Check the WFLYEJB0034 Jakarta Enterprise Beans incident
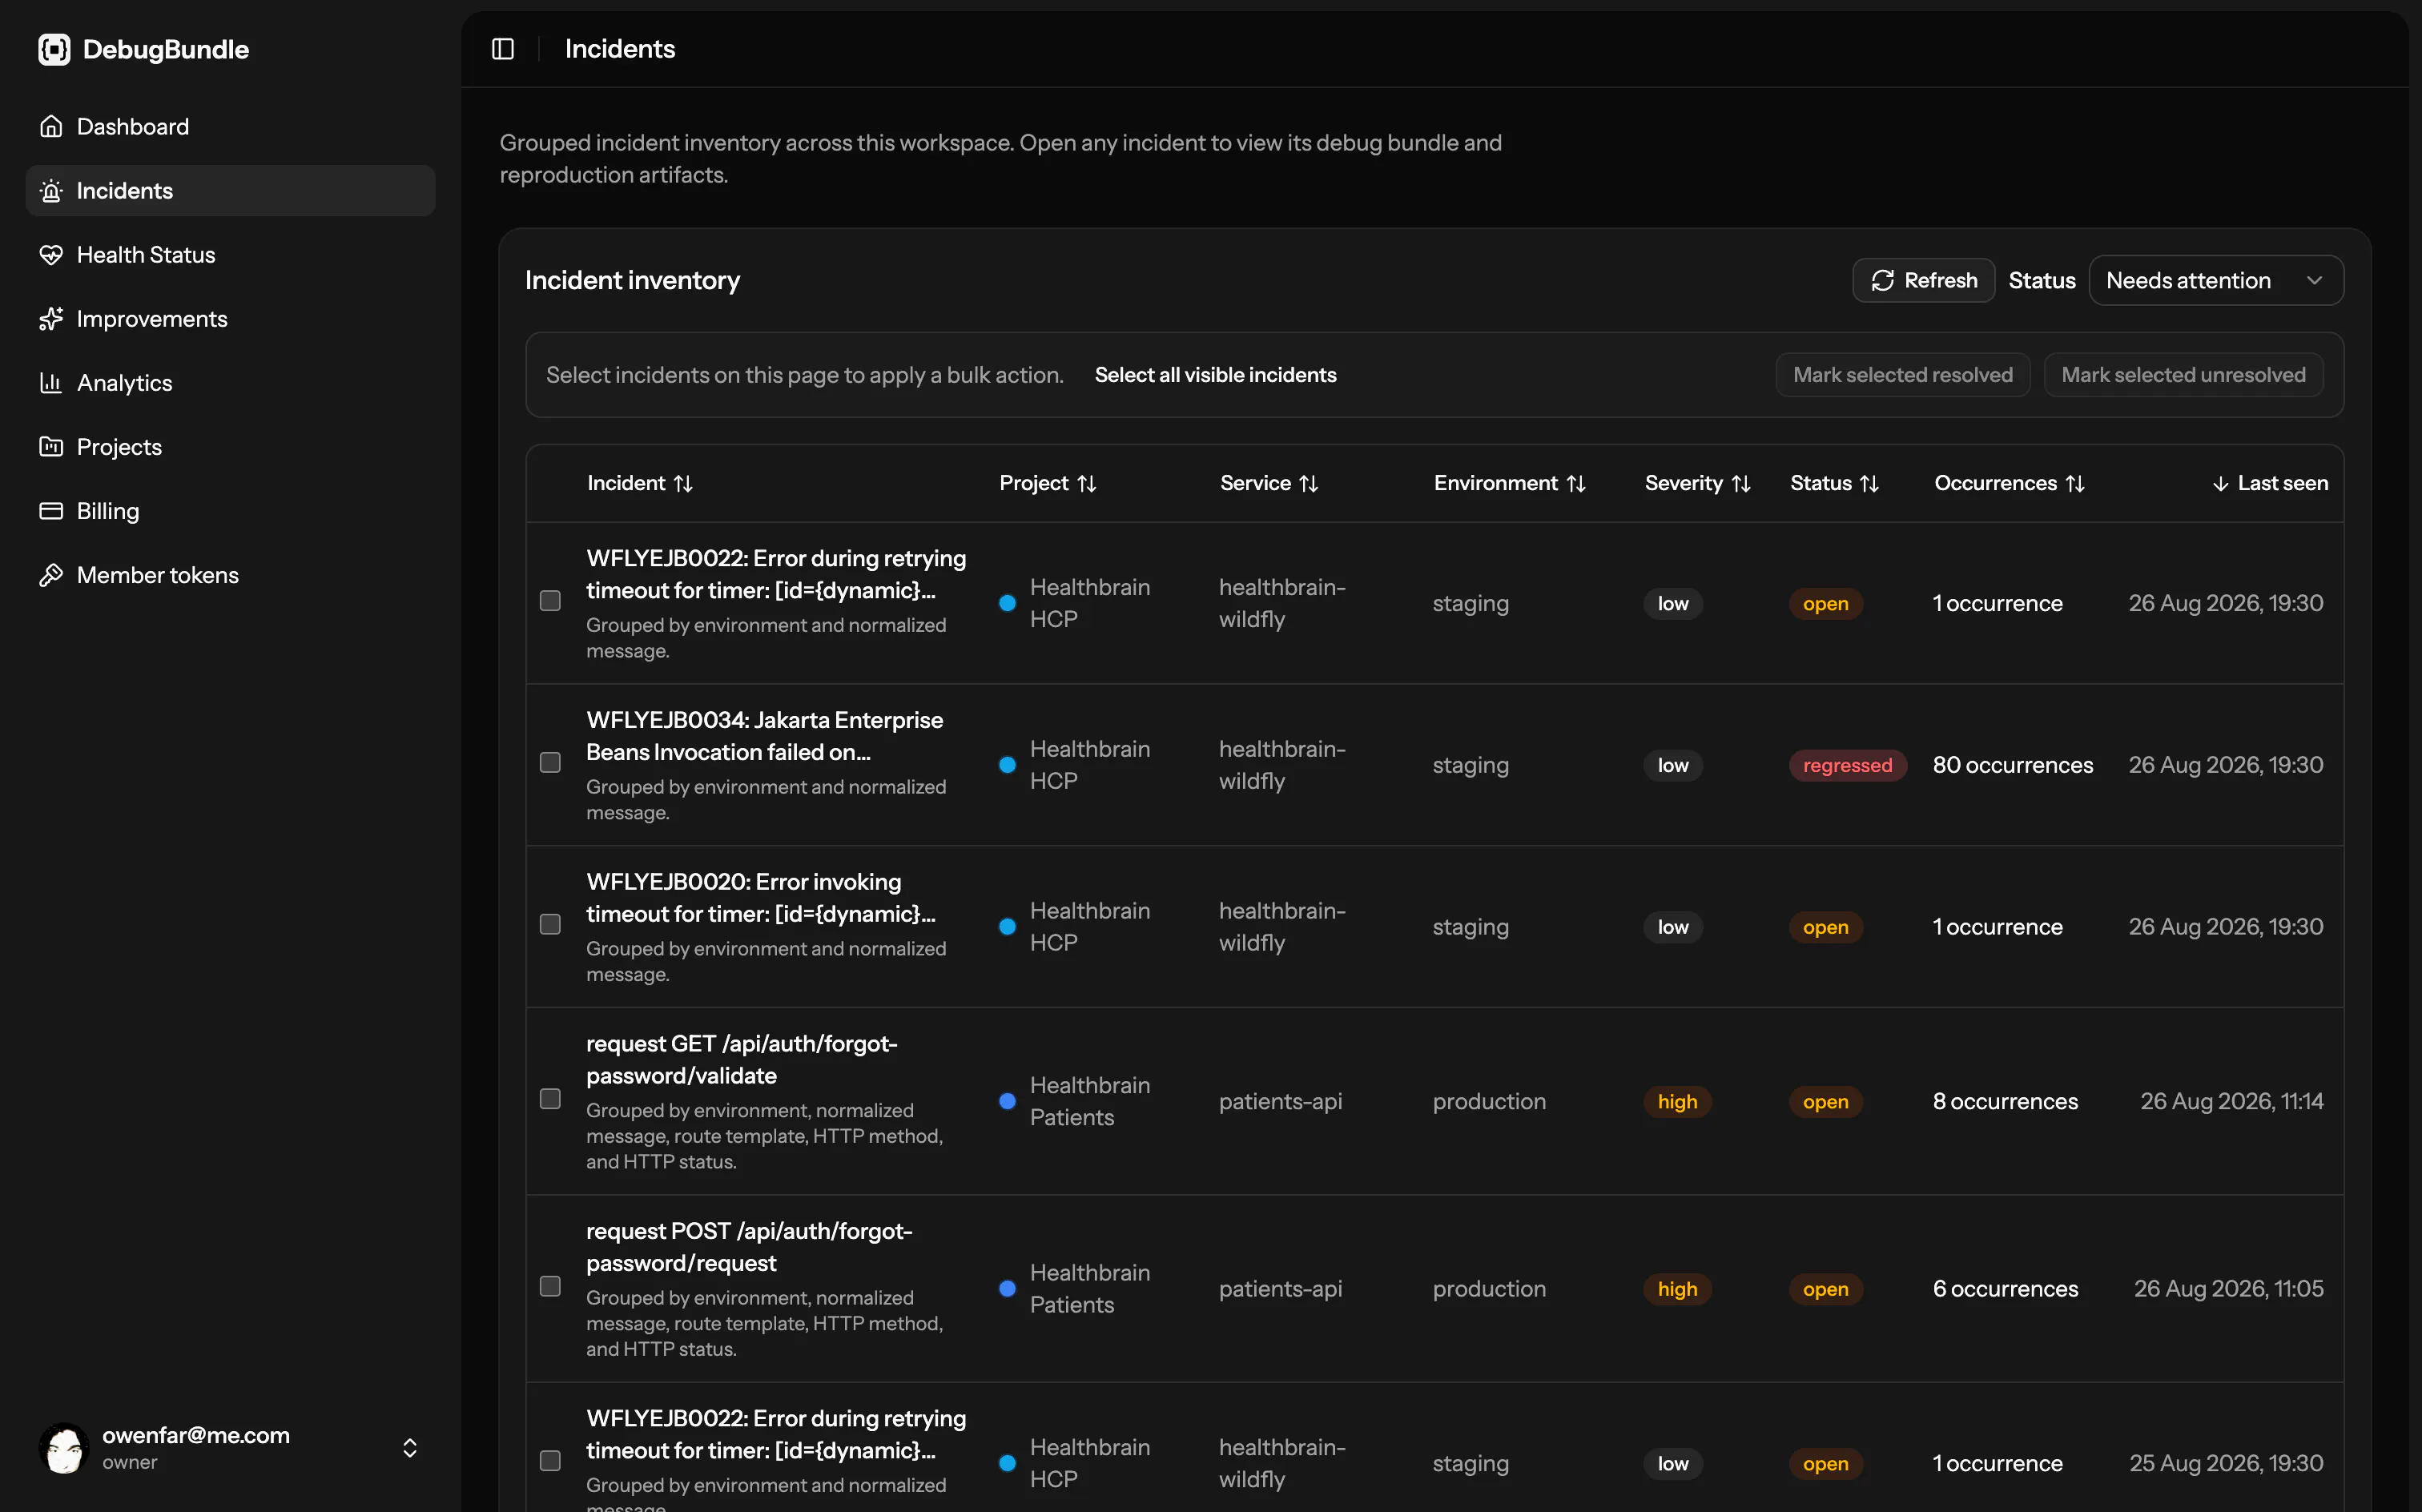The width and height of the screenshot is (2422, 1512). point(550,763)
